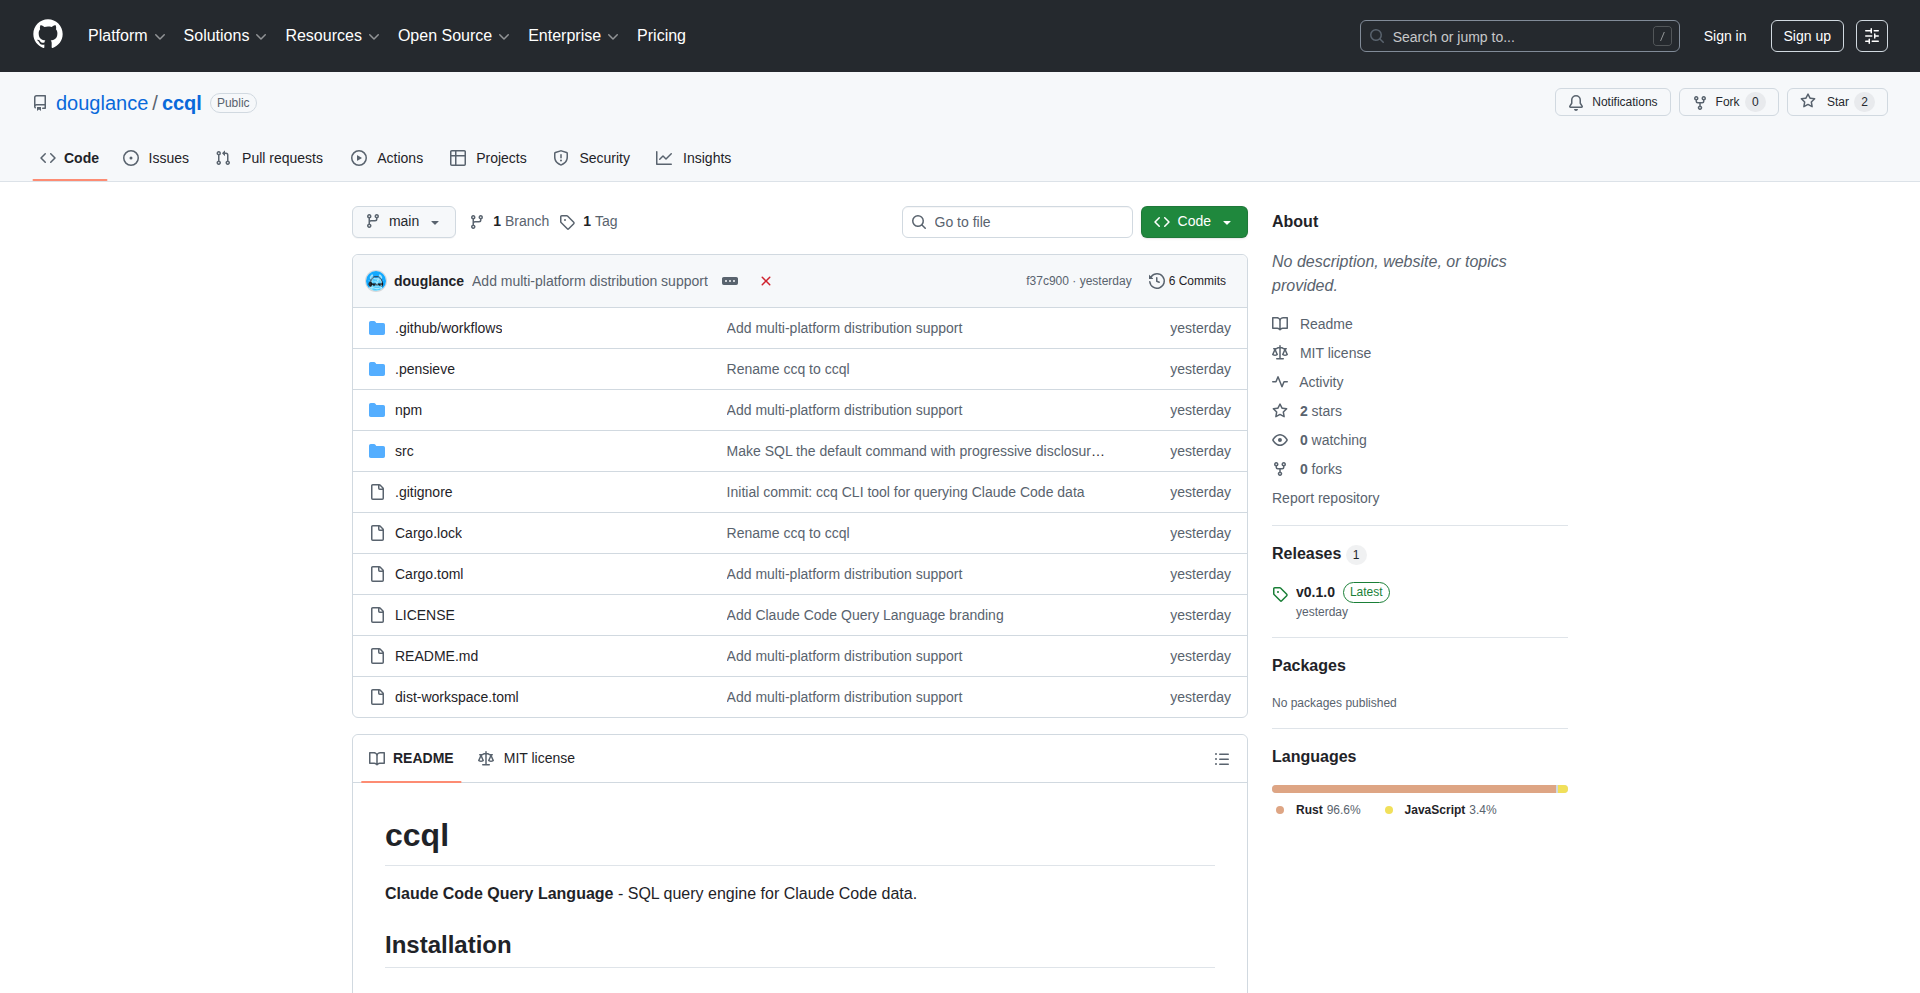Image resolution: width=1920 pixels, height=993 pixels.
Task: Click the MIT license scale icon
Action: coord(1281,353)
